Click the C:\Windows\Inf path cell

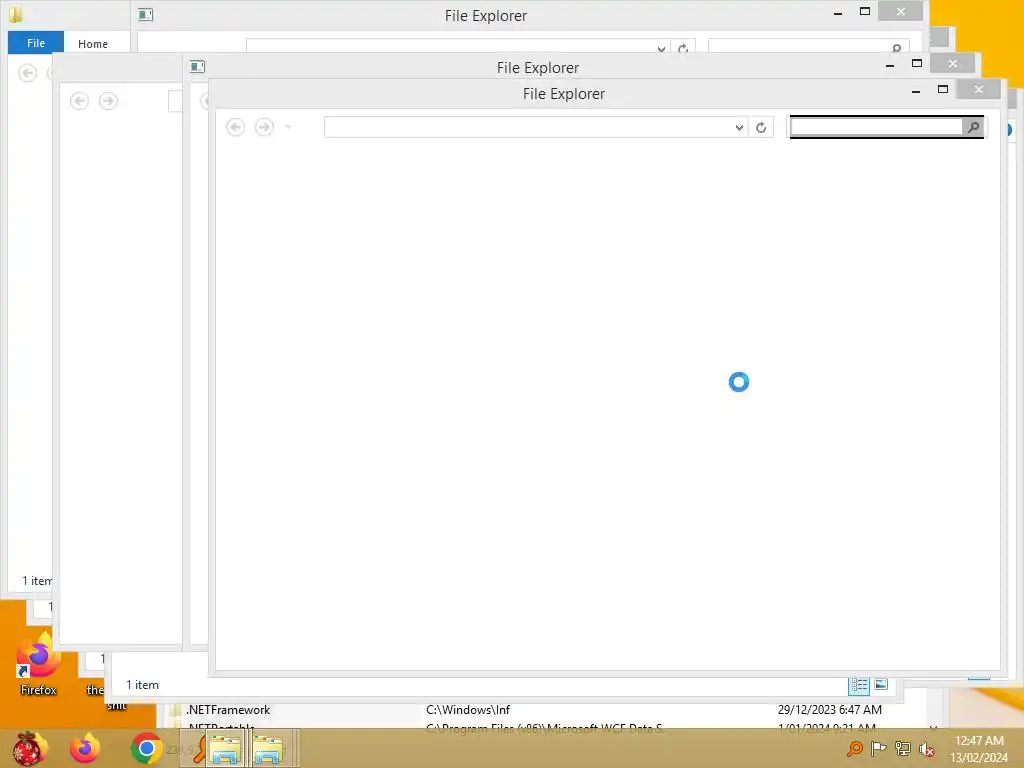click(468, 710)
